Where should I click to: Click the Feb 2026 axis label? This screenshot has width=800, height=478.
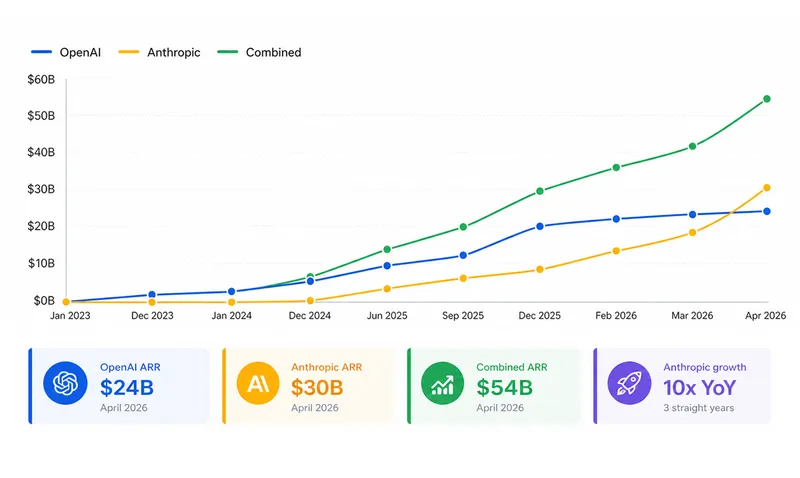point(616,316)
